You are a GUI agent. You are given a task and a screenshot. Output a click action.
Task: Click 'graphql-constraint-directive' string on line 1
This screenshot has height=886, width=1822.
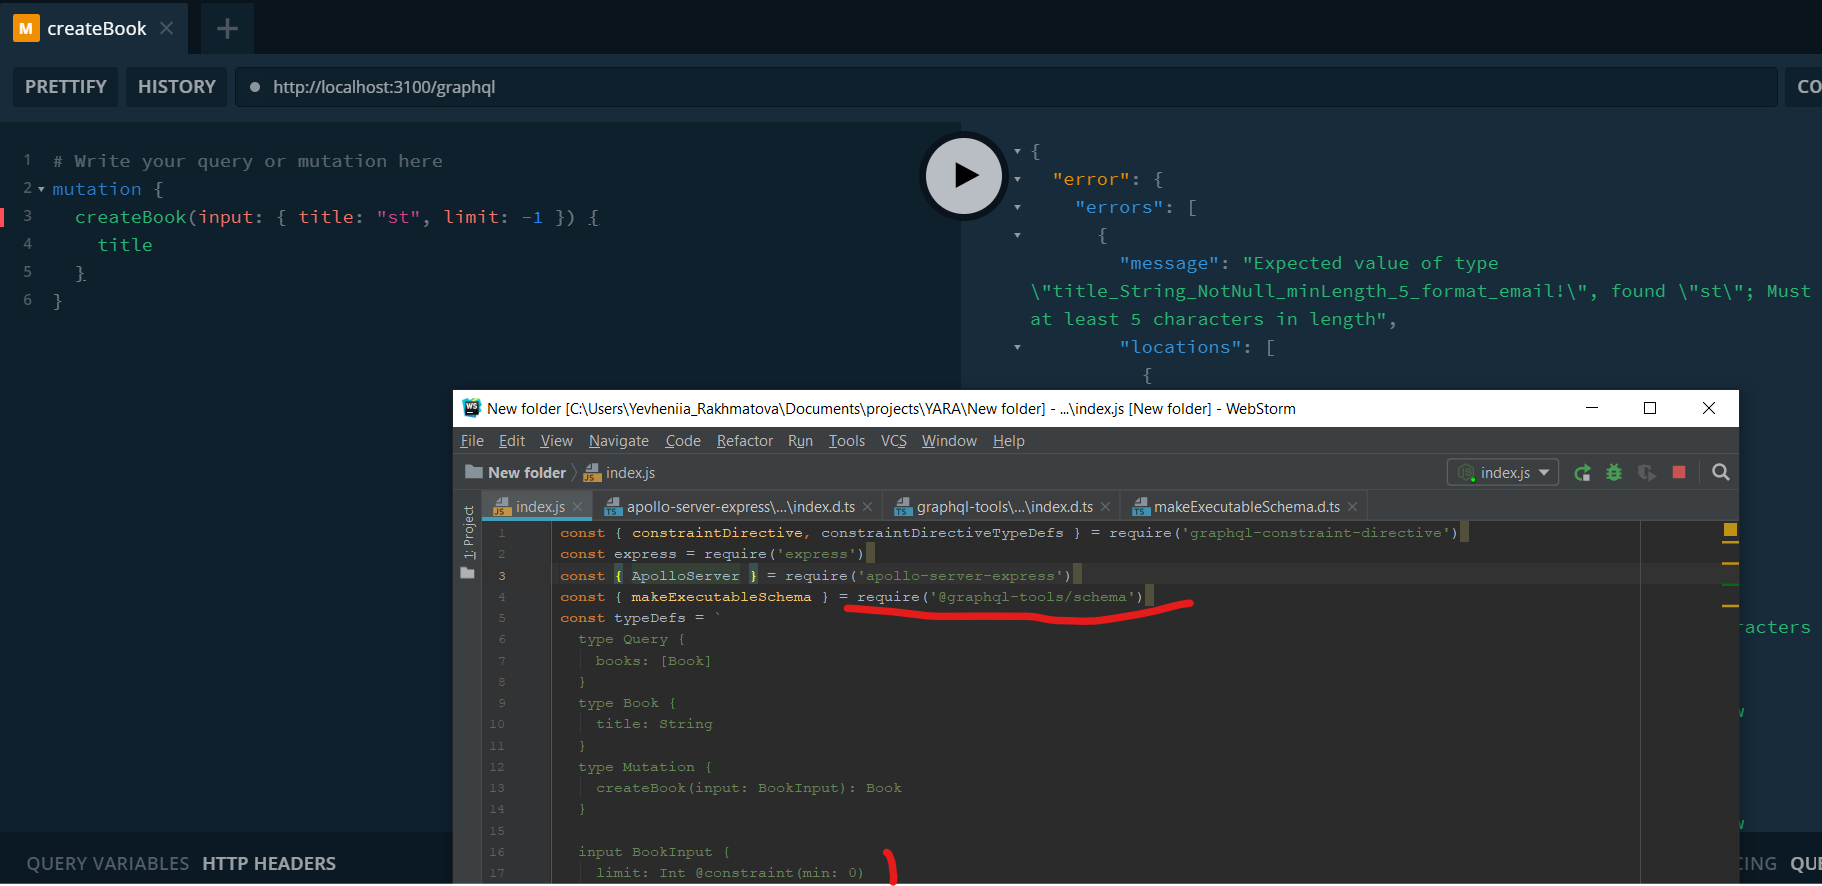click(x=1315, y=533)
